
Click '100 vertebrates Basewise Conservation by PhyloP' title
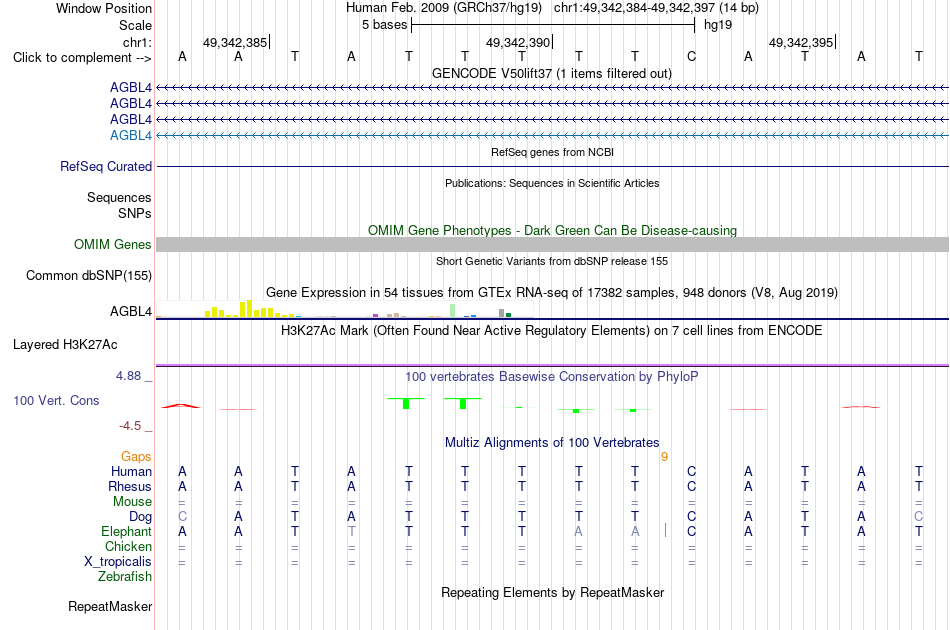pyautogui.click(x=552, y=377)
